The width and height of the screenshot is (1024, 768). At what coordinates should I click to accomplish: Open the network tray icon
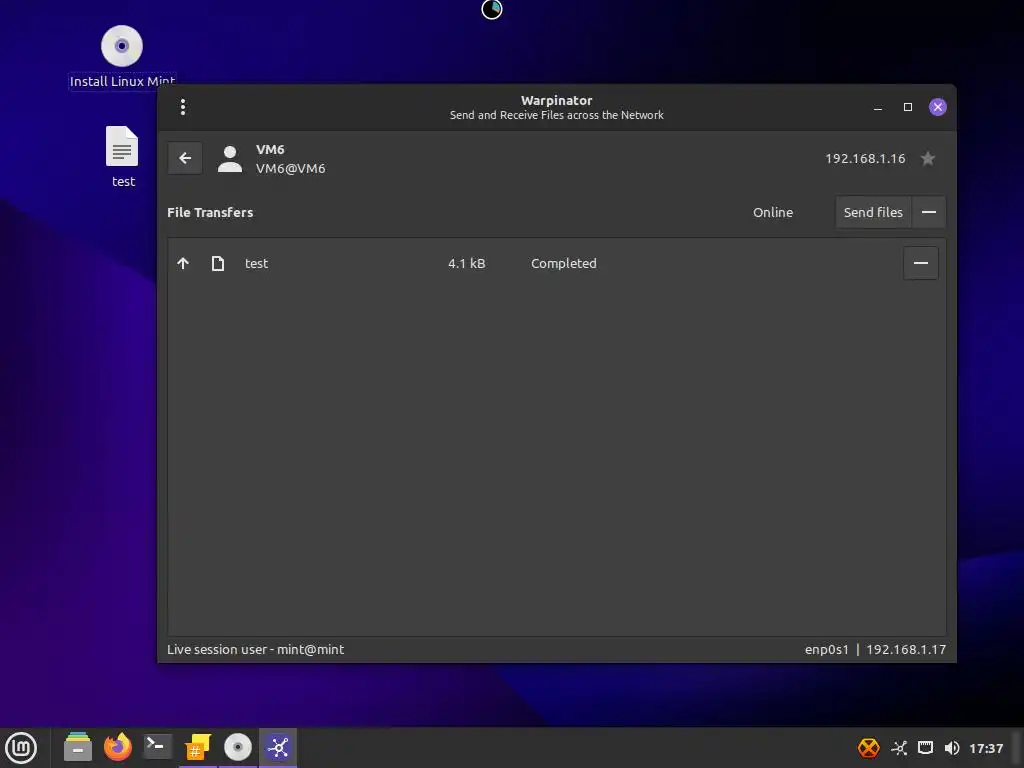pyautogui.click(x=925, y=748)
